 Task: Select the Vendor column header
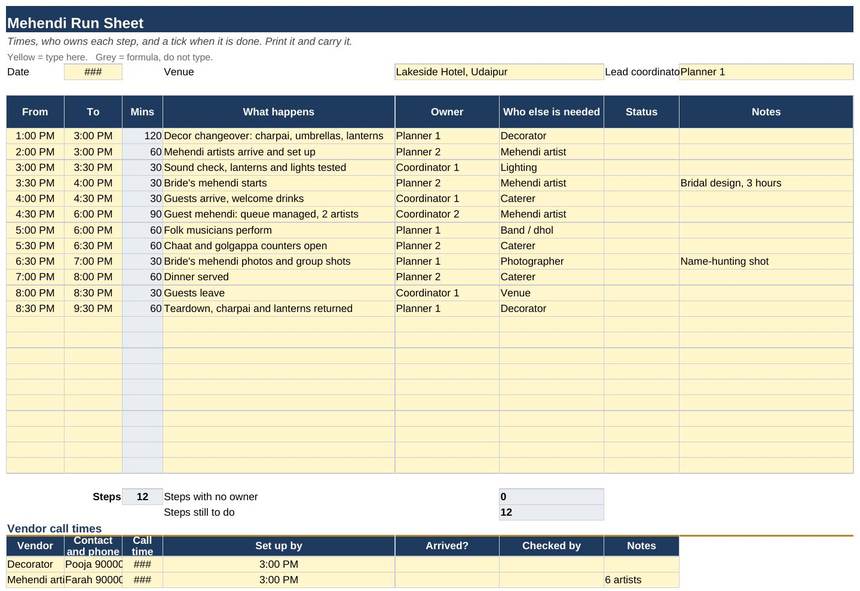tap(35, 546)
